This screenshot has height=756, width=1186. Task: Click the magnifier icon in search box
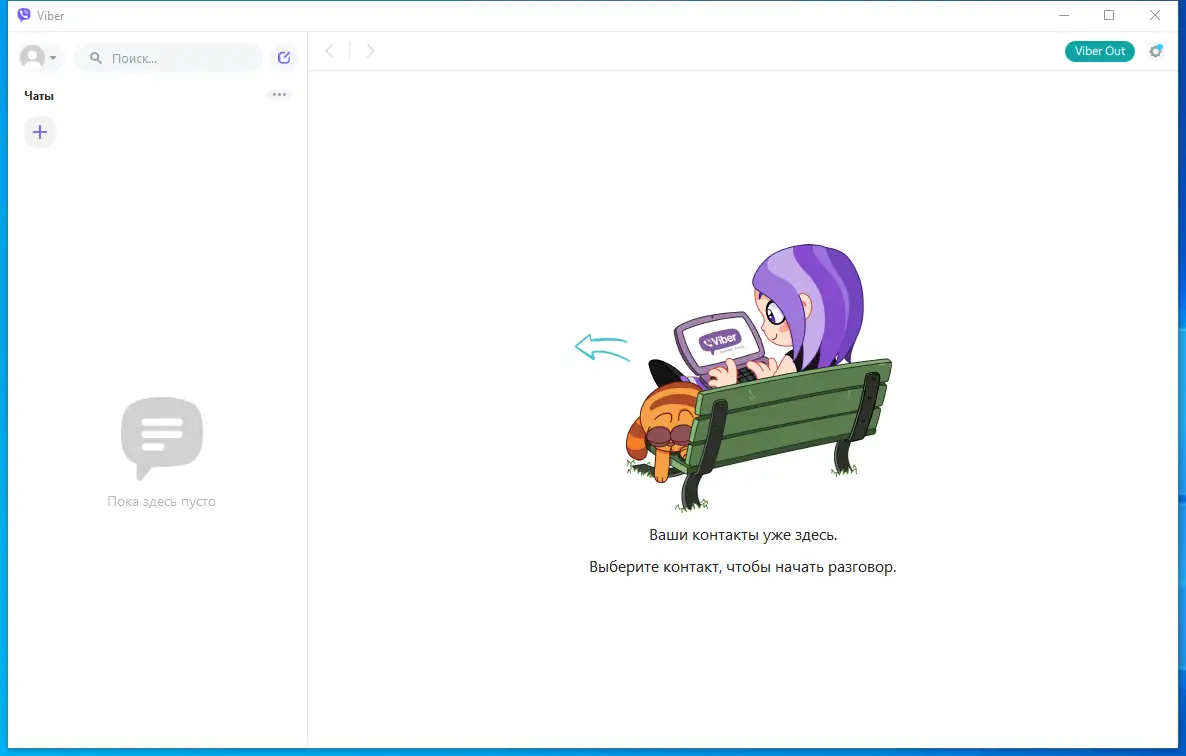click(95, 58)
